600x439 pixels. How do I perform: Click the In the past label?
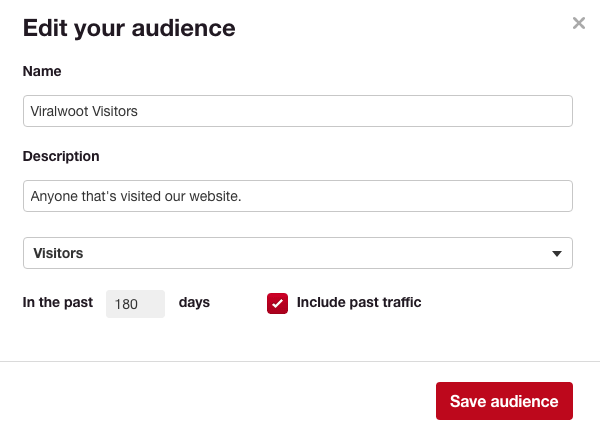pos(58,302)
